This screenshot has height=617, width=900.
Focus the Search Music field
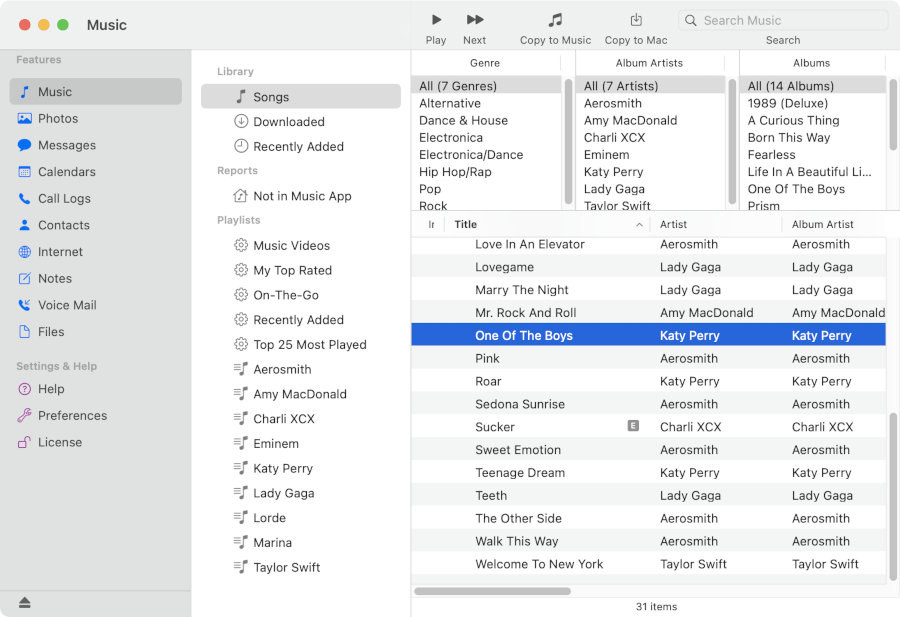click(x=783, y=21)
